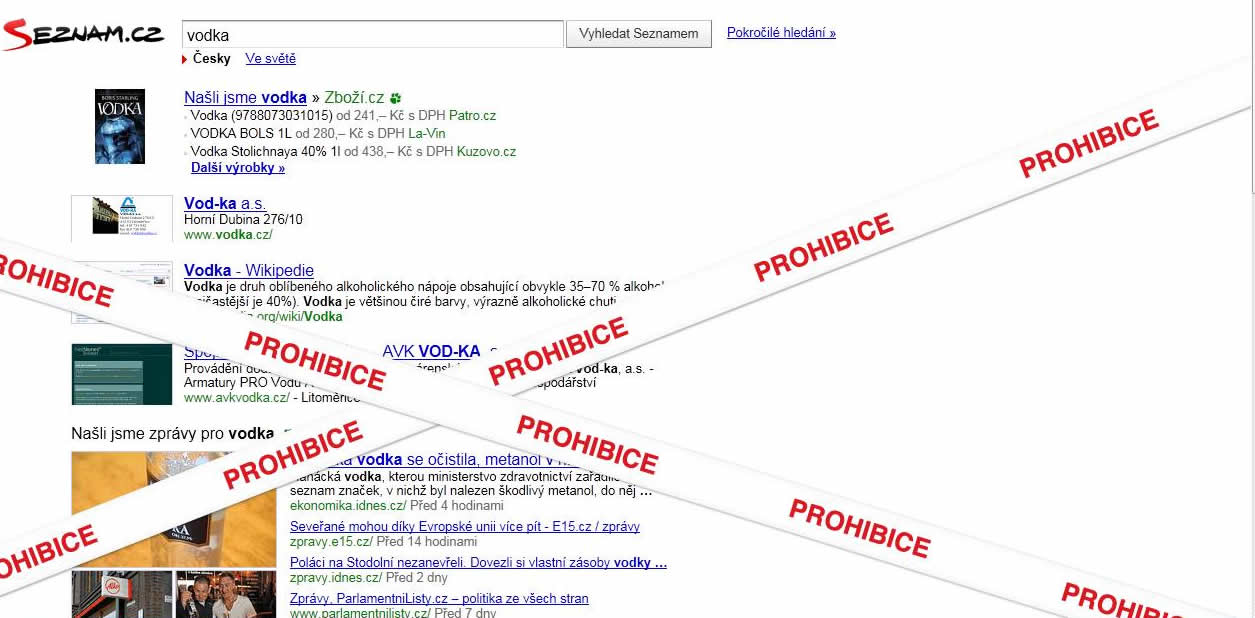The width and height of the screenshot is (1255, 618).
Task: Open zpravy.e15.cz source link
Action: (x=329, y=542)
